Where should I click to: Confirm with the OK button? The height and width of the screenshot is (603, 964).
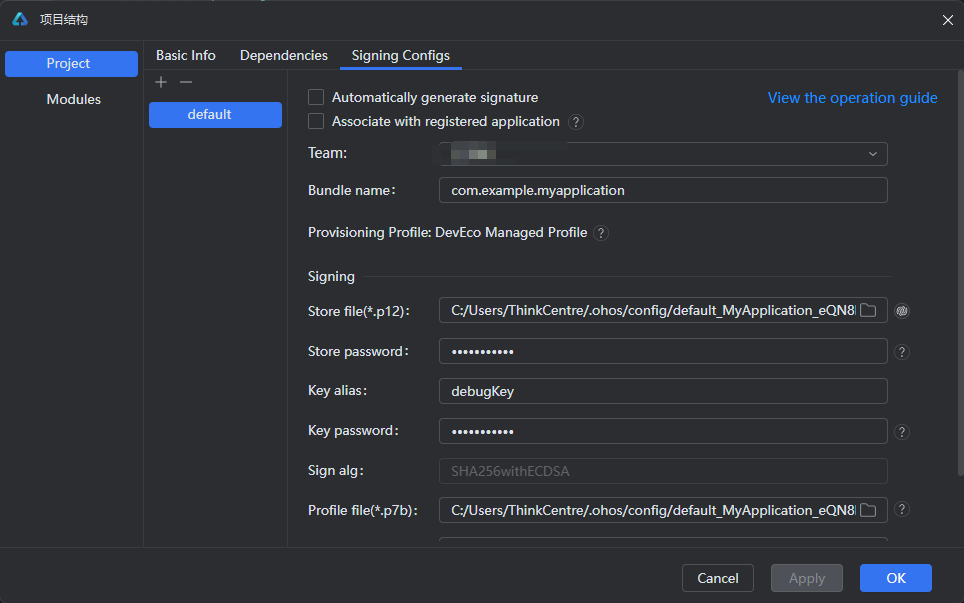point(896,578)
